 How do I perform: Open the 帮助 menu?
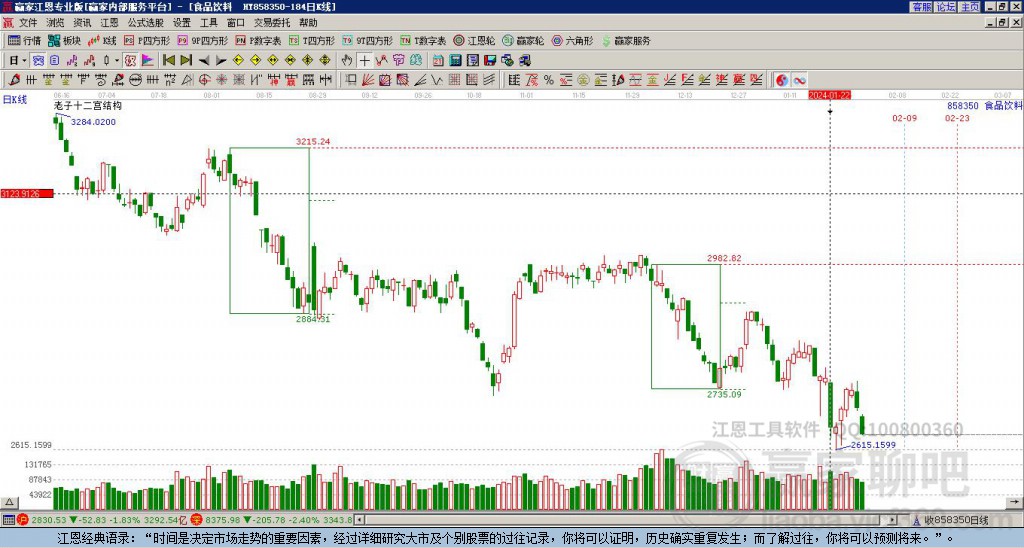pyautogui.click(x=308, y=23)
